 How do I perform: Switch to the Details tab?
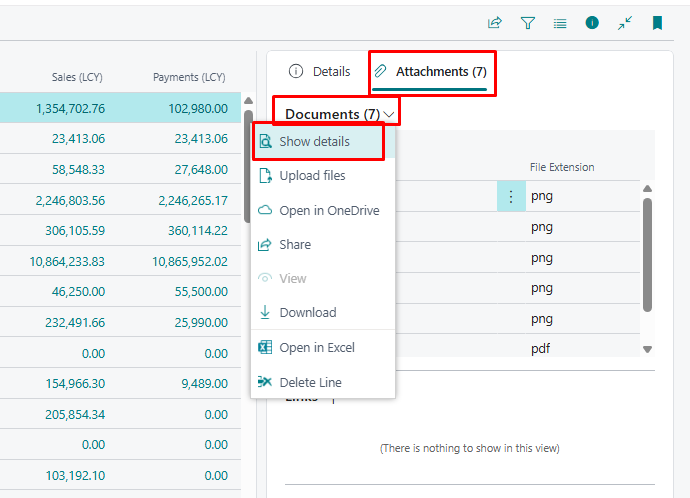coord(319,71)
